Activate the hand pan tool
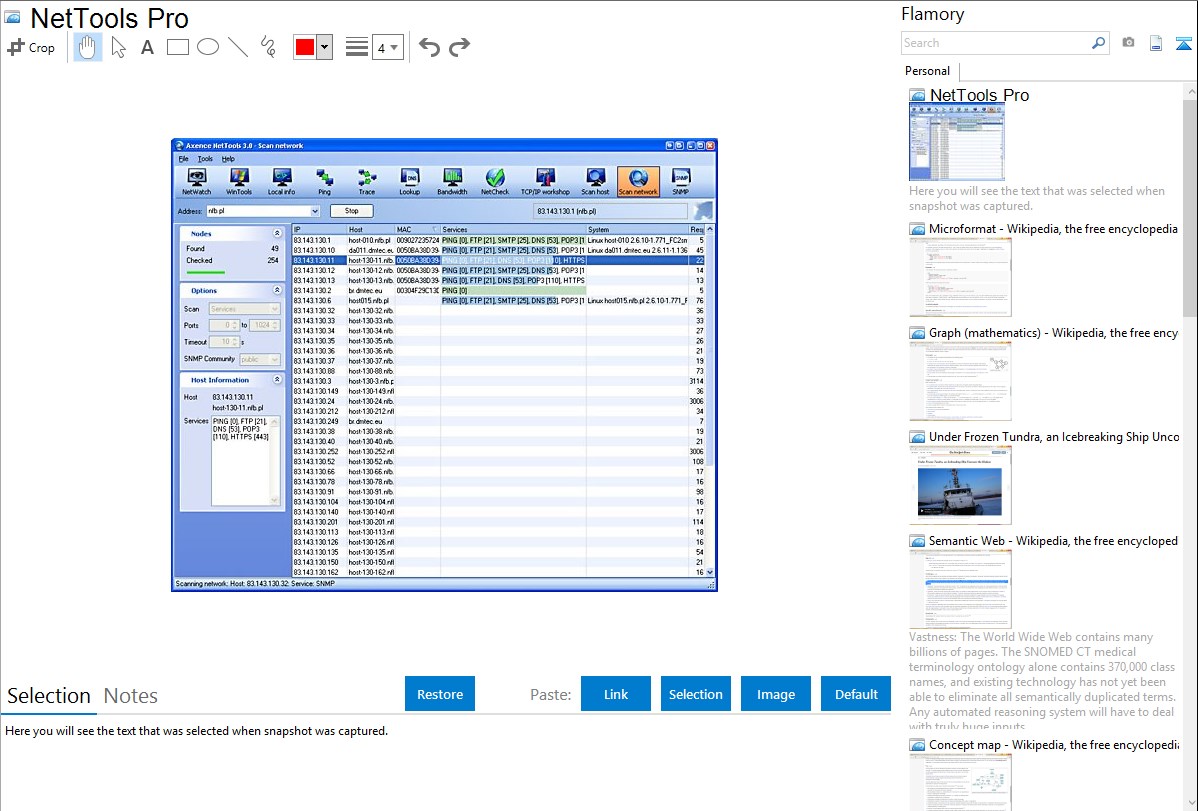Screen dimensions: 1198x811 (x=88, y=47)
